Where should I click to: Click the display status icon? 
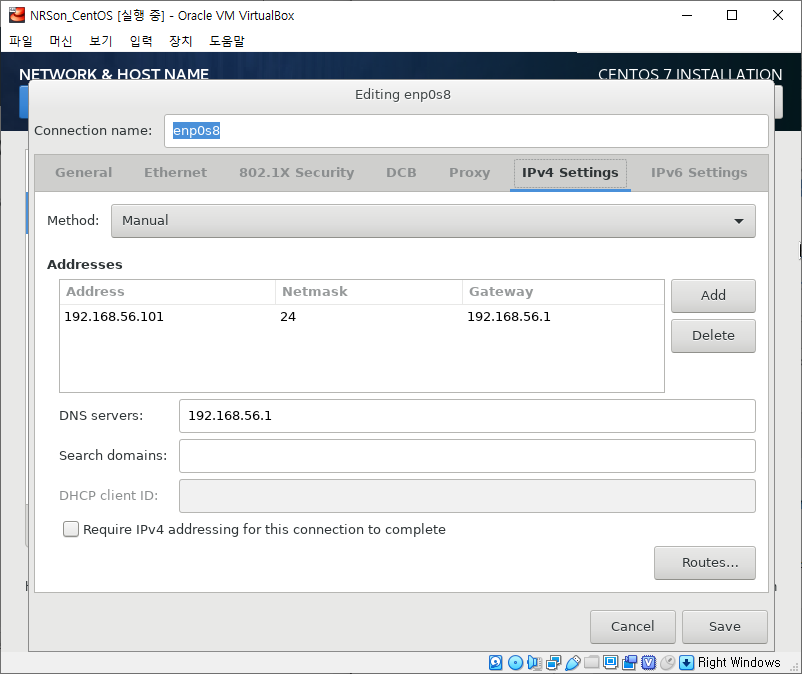pyautogui.click(x=610, y=662)
